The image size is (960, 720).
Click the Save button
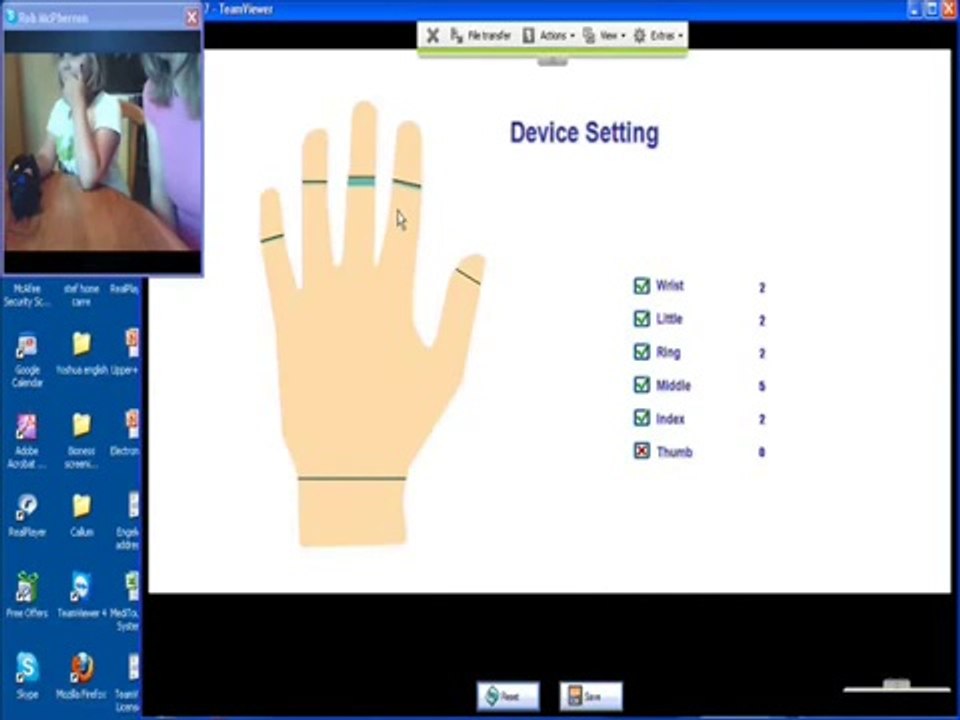(591, 696)
